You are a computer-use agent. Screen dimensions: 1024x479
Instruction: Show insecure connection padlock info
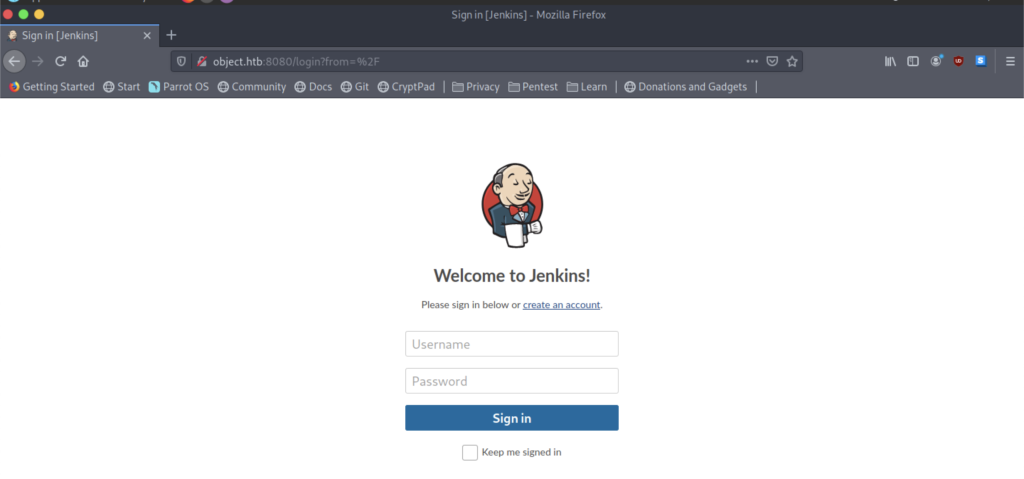(202, 61)
